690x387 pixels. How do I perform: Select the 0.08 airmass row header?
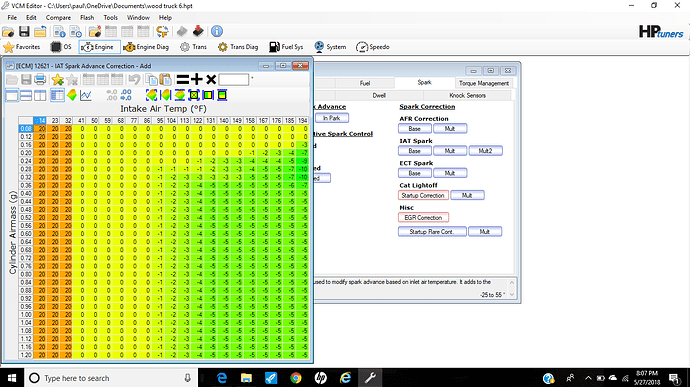(26, 129)
